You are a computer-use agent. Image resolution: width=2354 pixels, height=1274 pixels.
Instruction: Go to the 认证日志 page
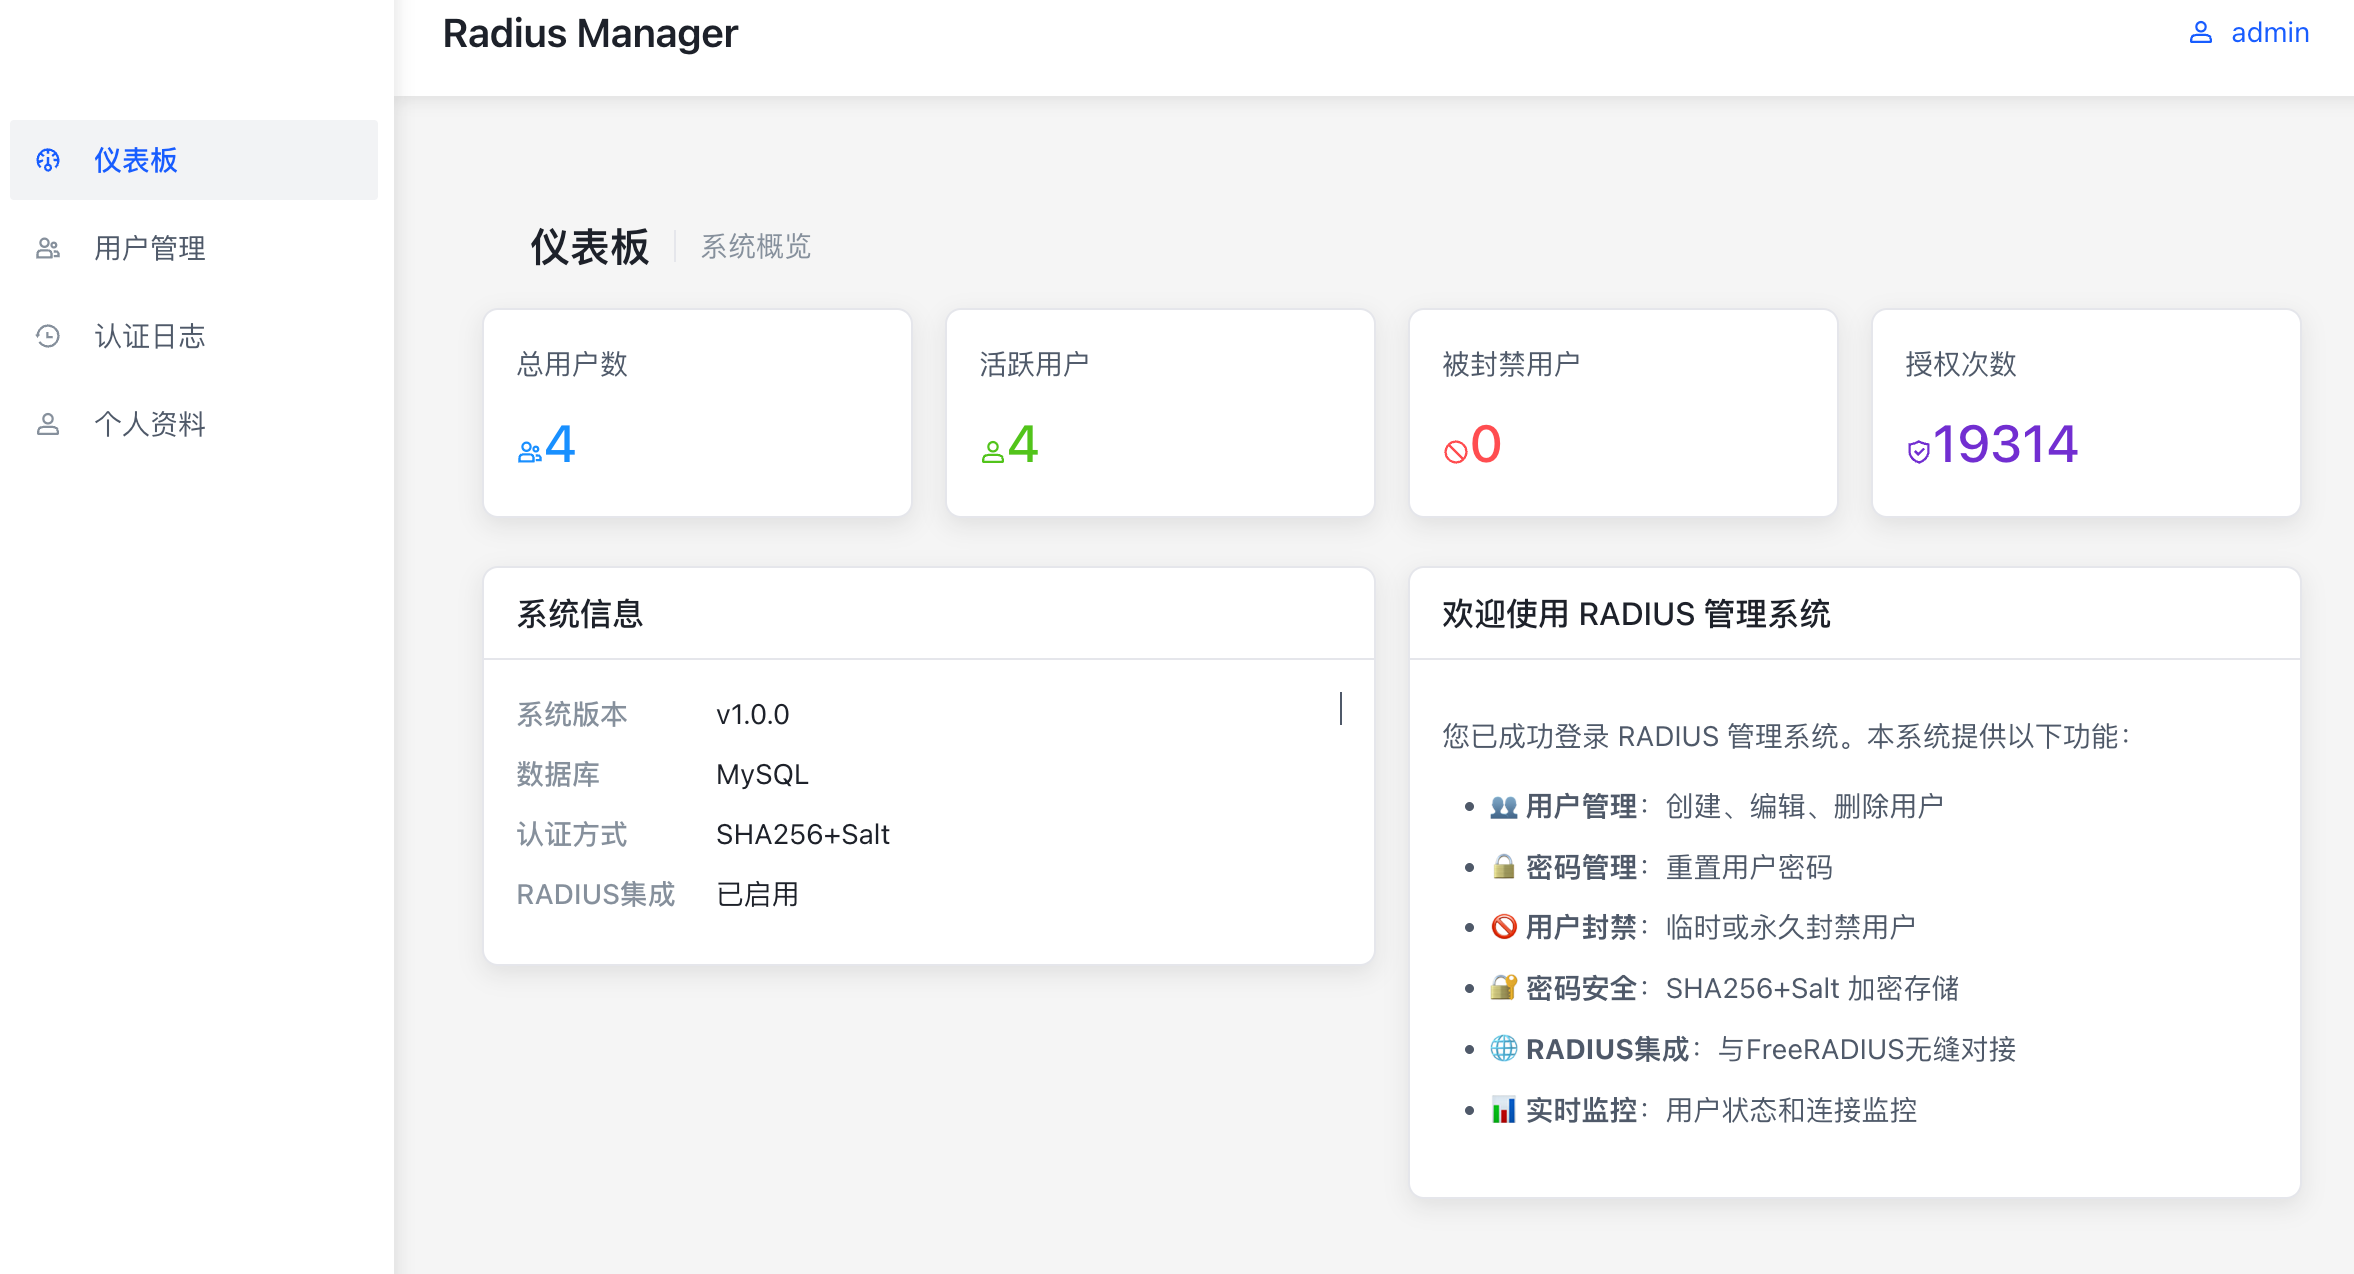[194, 336]
